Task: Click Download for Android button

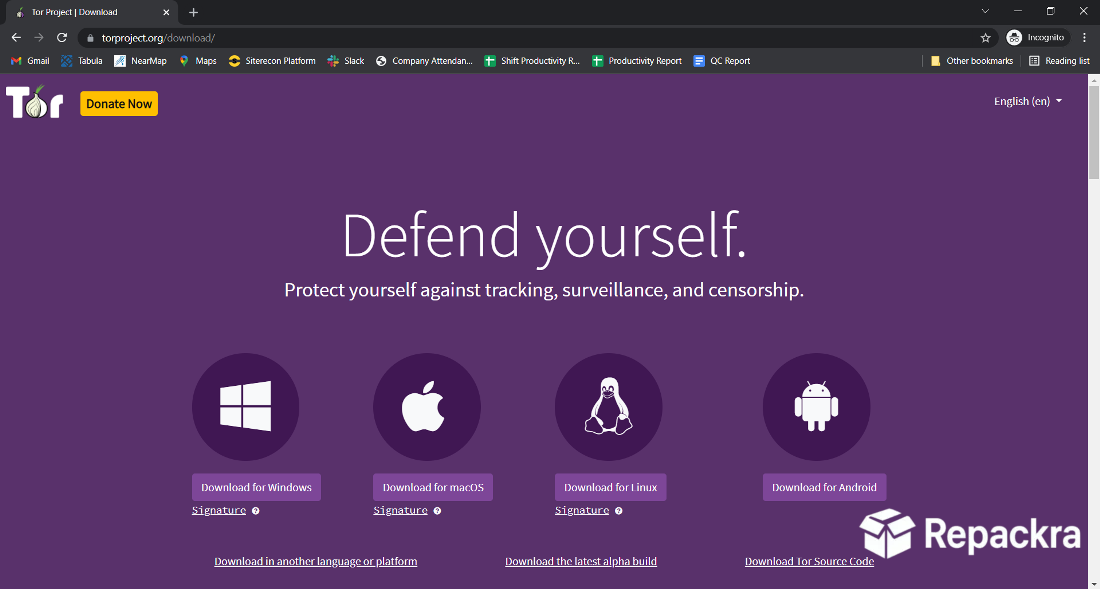Action: [824, 487]
